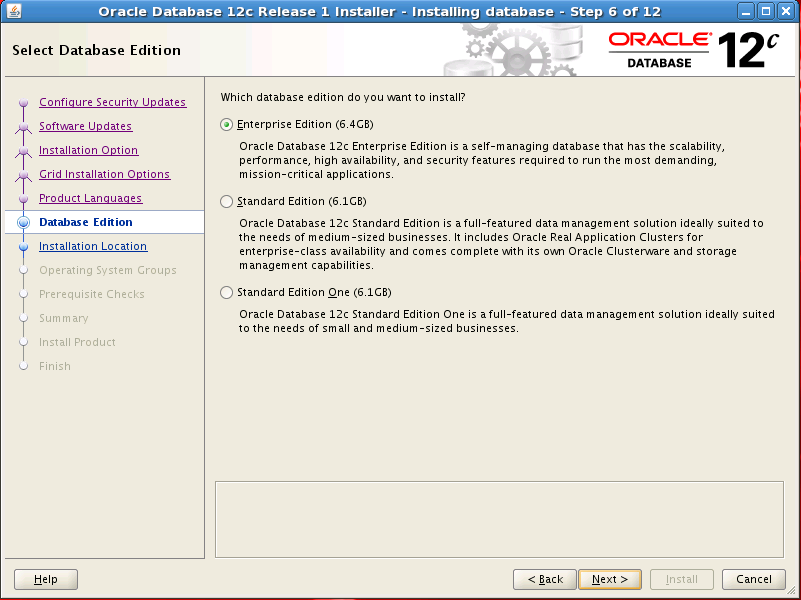Image resolution: width=801 pixels, height=600 pixels.
Task: Open the Installation Location step
Action: tap(92, 246)
